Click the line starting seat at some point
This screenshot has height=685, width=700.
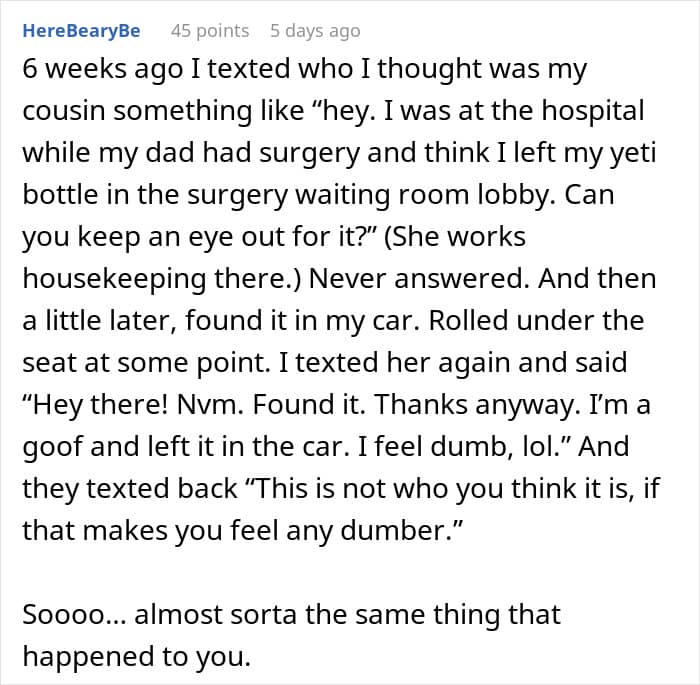click(x=325, y=362)
